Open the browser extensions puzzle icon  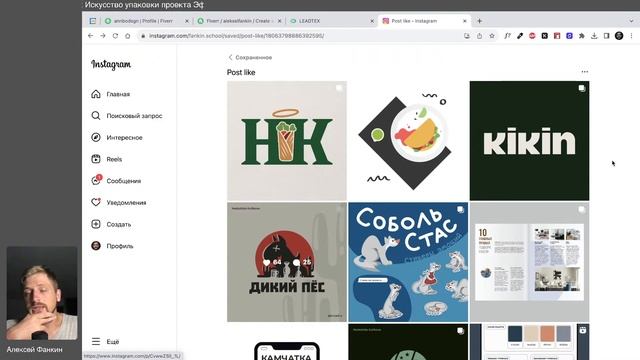click(x=582, y=36)
